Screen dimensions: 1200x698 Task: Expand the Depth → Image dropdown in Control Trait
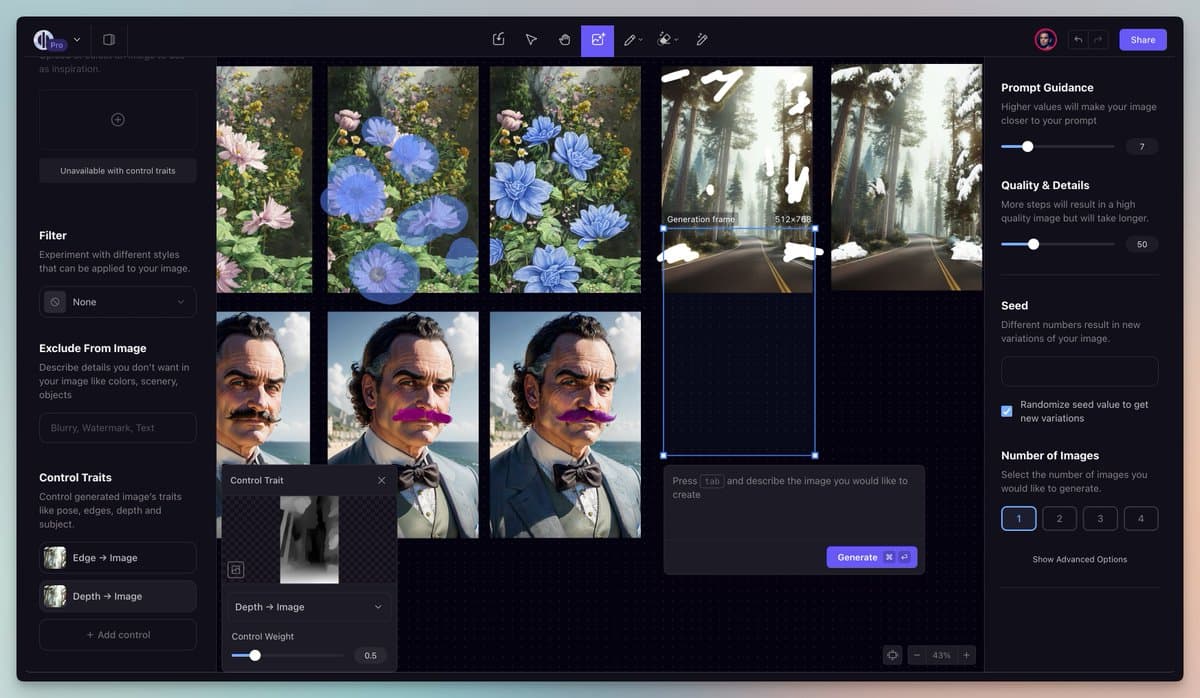(x=308, y=607)
